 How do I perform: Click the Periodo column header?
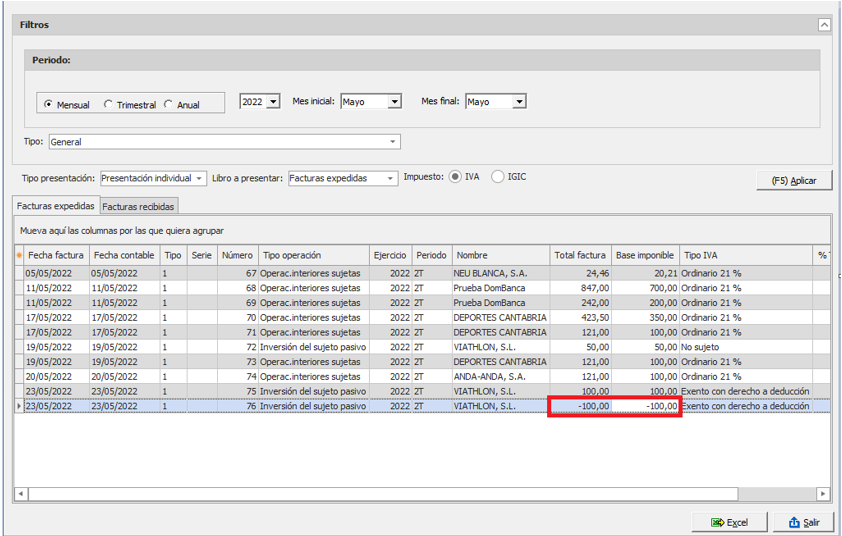(432, 255)
